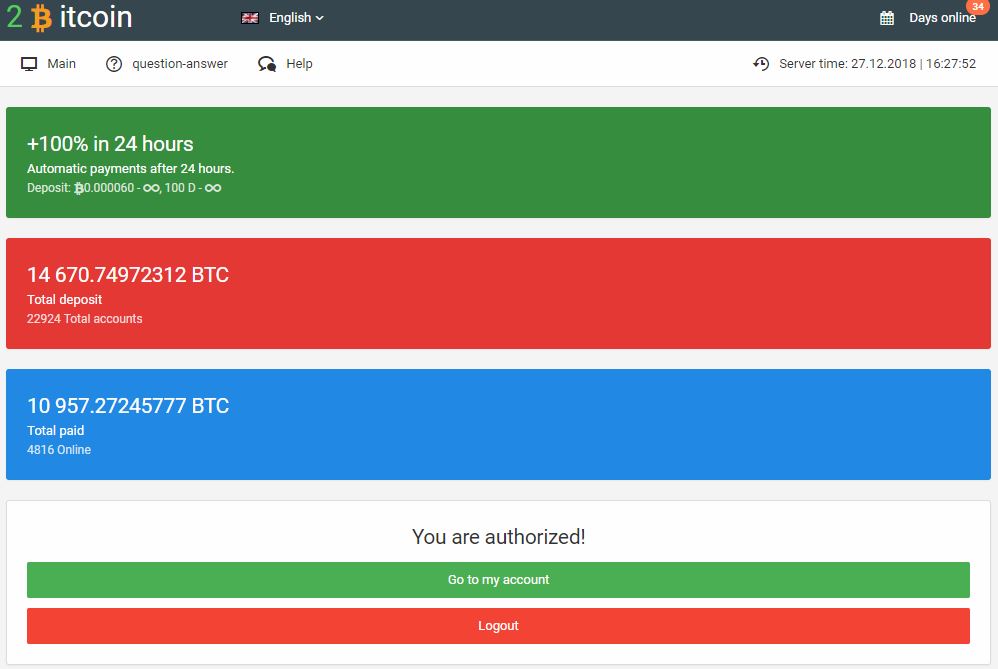
Task: Open the question-answer page
Action: tap(179, 64)
